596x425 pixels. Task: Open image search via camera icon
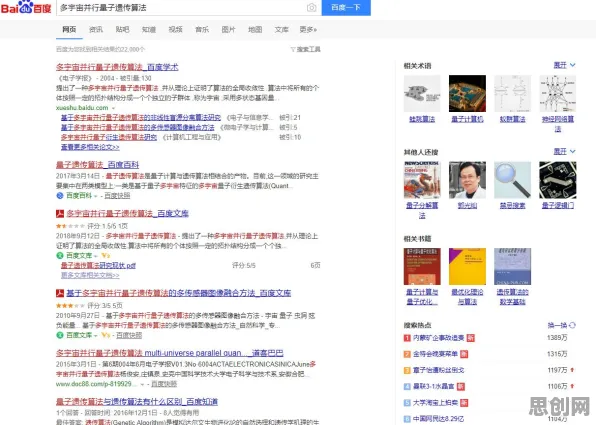click(x=311, y=8)
